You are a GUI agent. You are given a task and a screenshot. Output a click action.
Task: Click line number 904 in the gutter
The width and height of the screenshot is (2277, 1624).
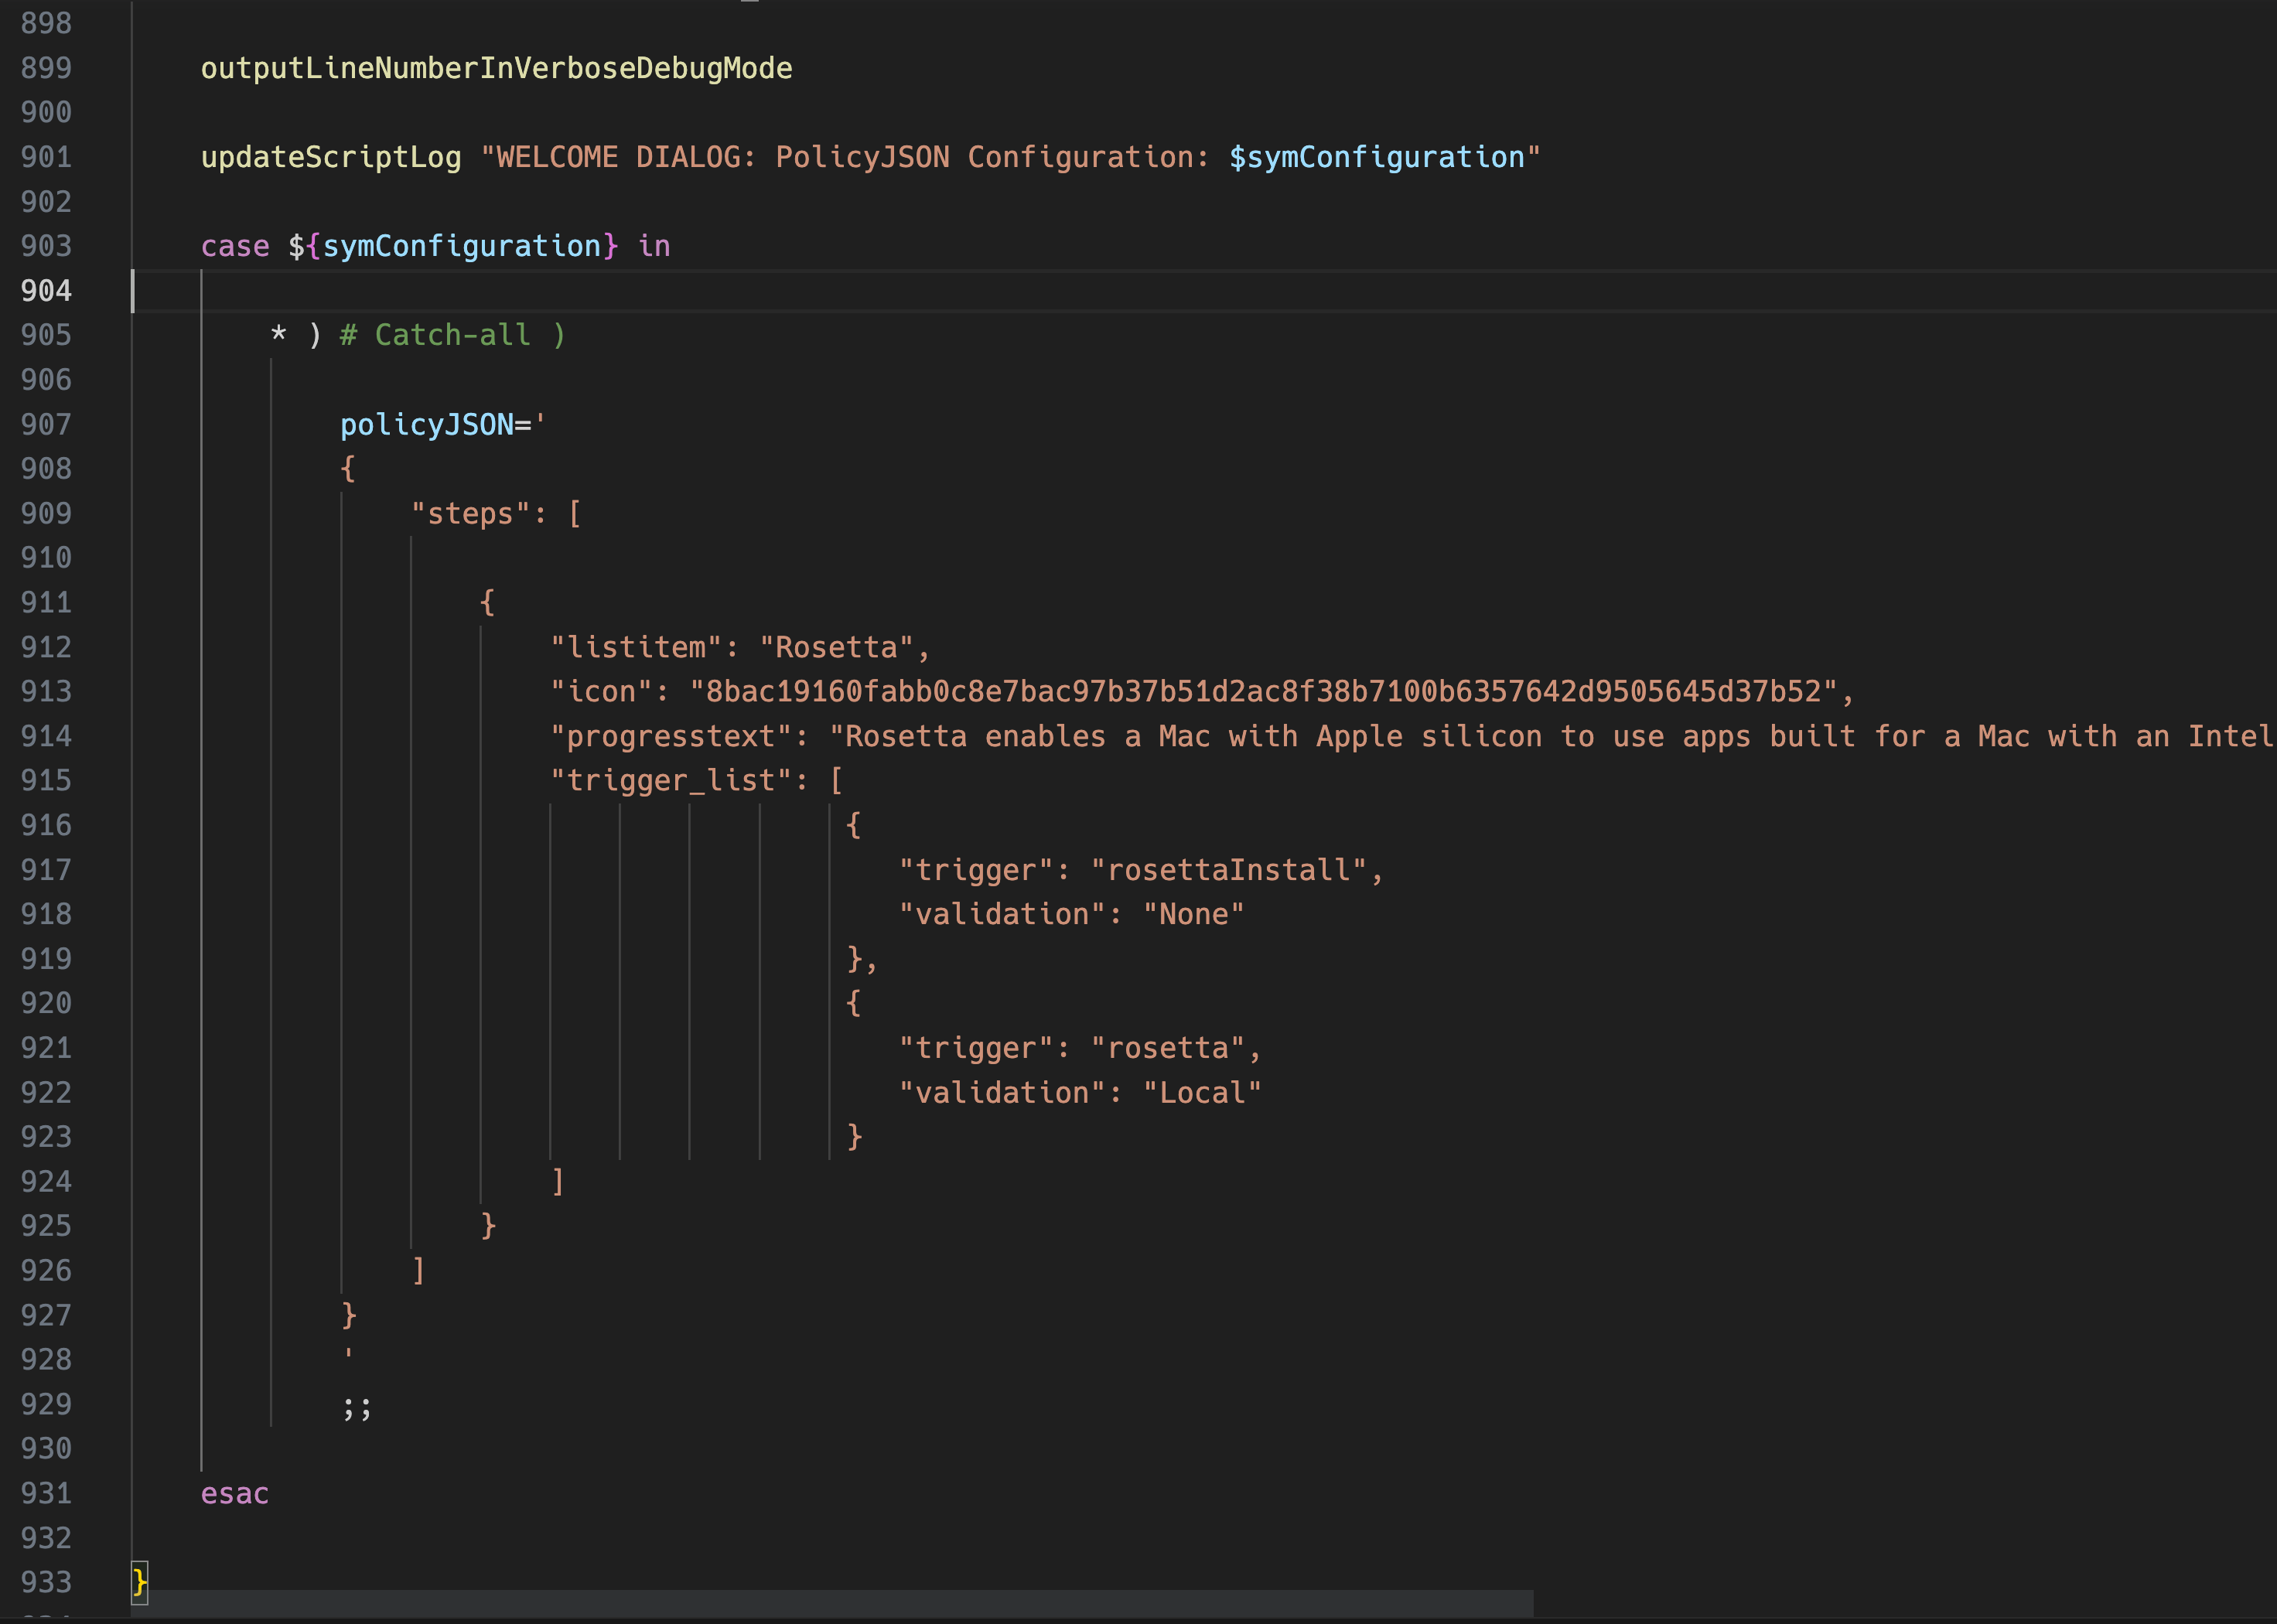46,291
